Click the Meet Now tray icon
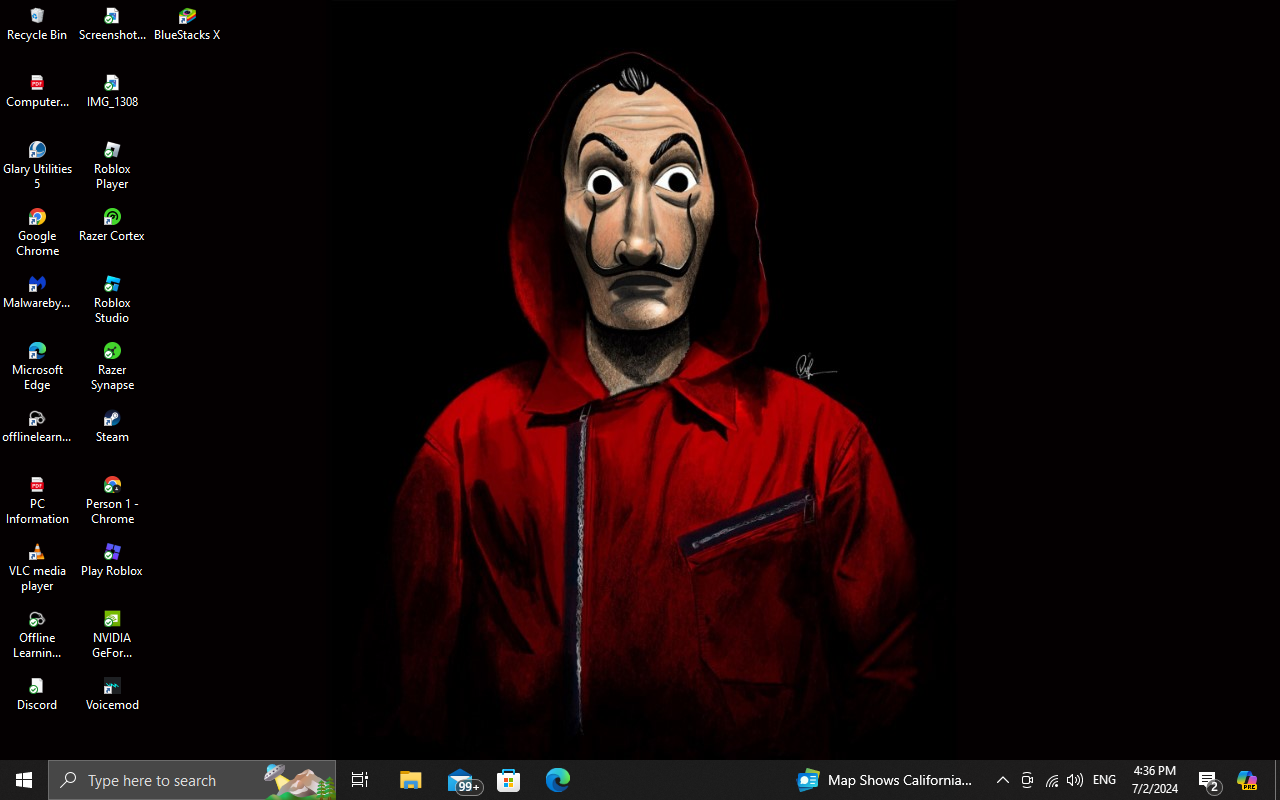1280x800 pixels. pyautogui.click(x=1027, y=780)
